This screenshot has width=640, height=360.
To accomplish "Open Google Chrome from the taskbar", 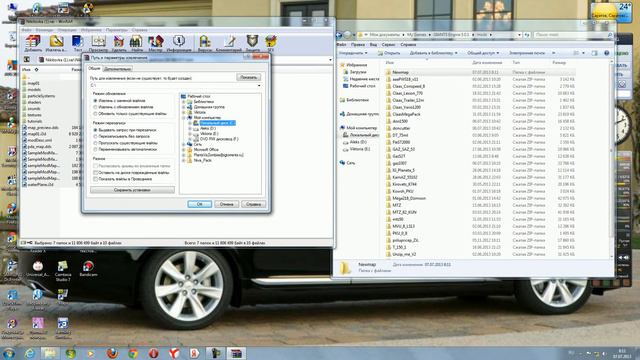I will pos(133,353).
